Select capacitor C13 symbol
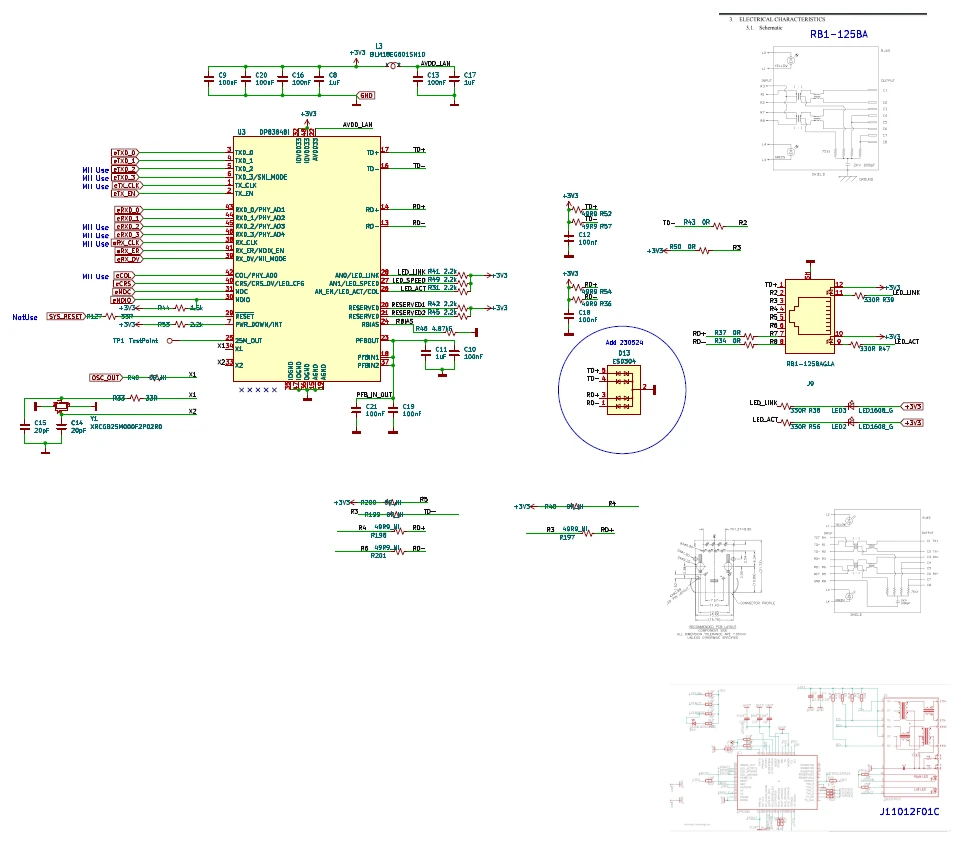This screenshot has width=973, height=860. pyautogui.click(x=418, y=79)
